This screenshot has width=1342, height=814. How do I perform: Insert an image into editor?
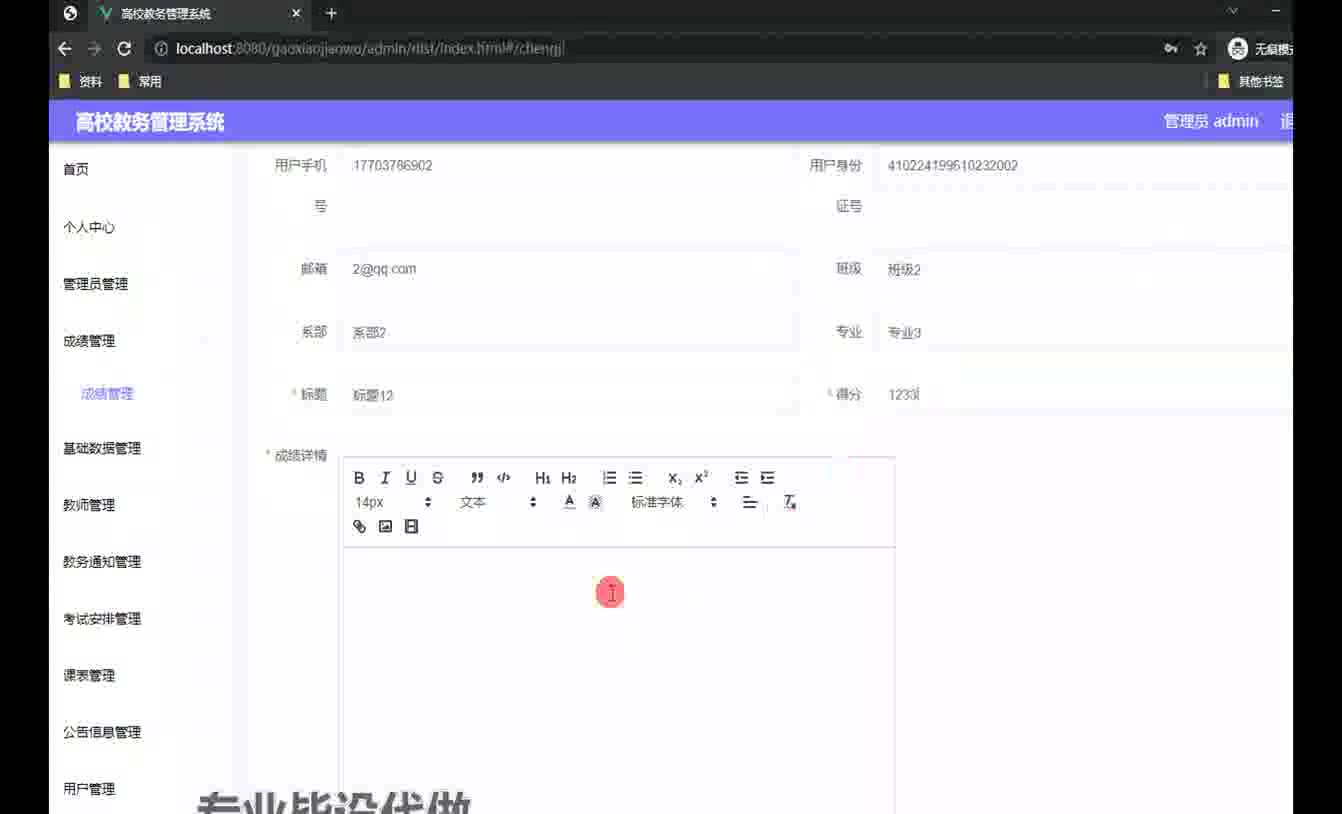tap(385, 527)
